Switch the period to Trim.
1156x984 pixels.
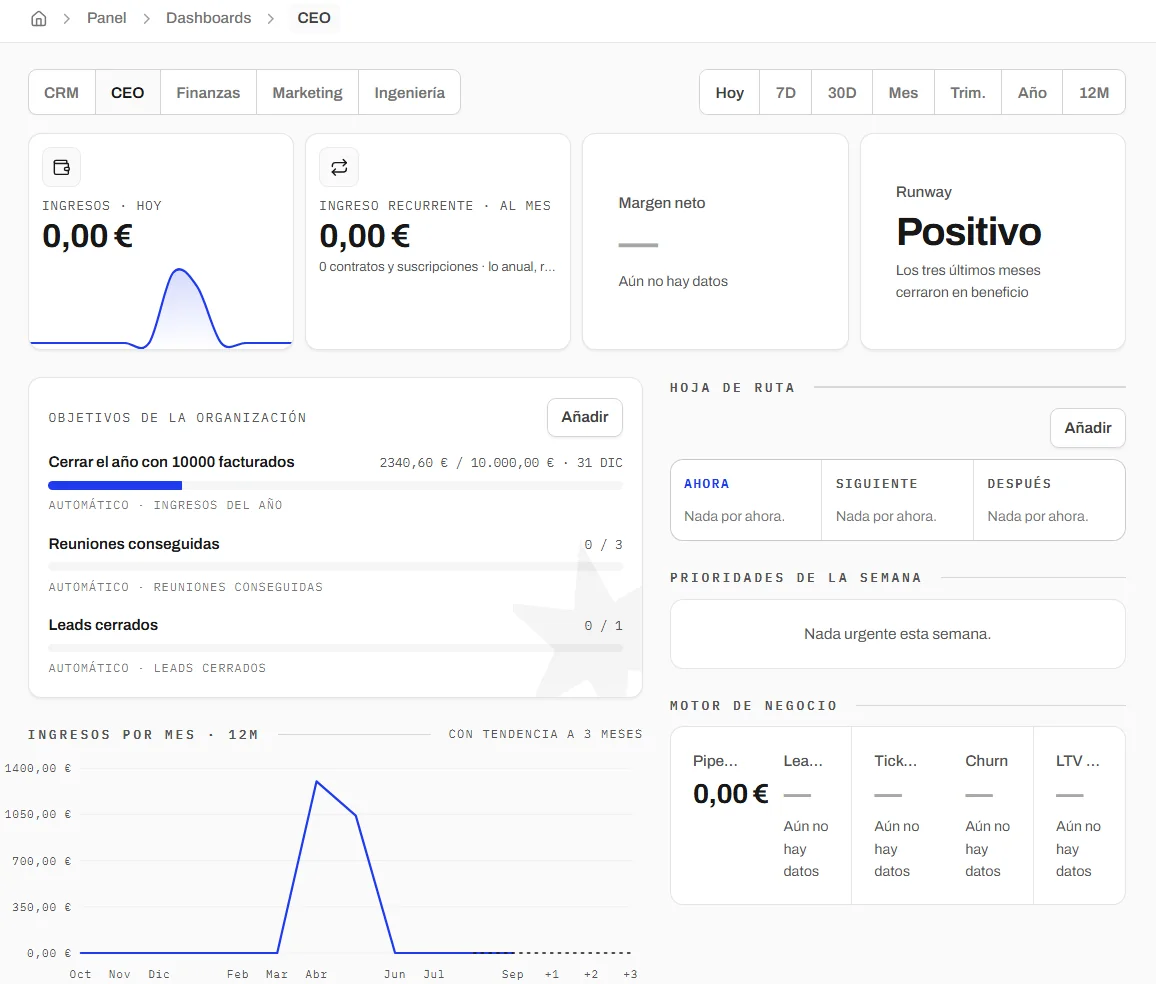tap(968, 93)
